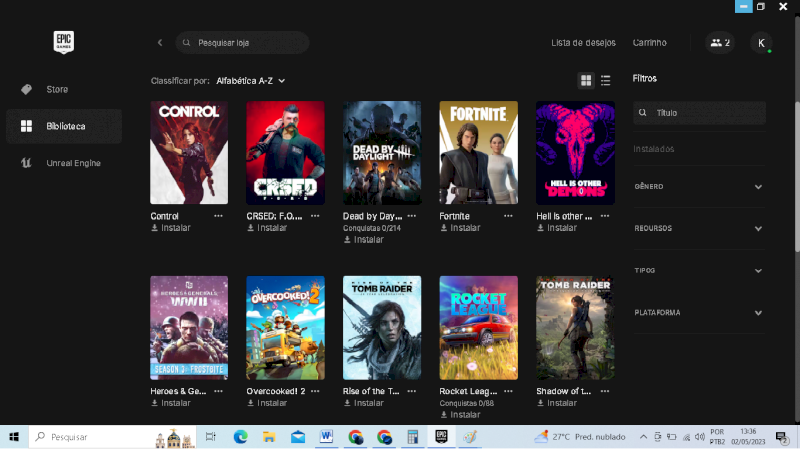Viewport: 800px width, 449px height.
Task: Install Rocket League
Action: [x=460, y=414]
